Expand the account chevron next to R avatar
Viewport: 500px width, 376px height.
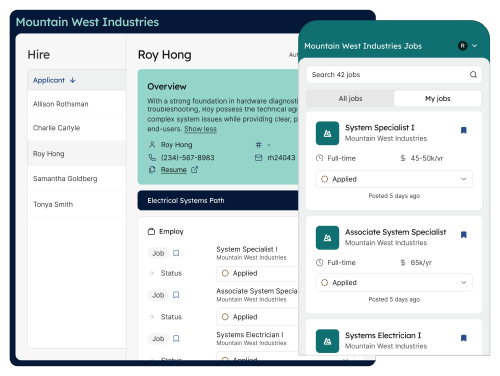click(475, 46)
